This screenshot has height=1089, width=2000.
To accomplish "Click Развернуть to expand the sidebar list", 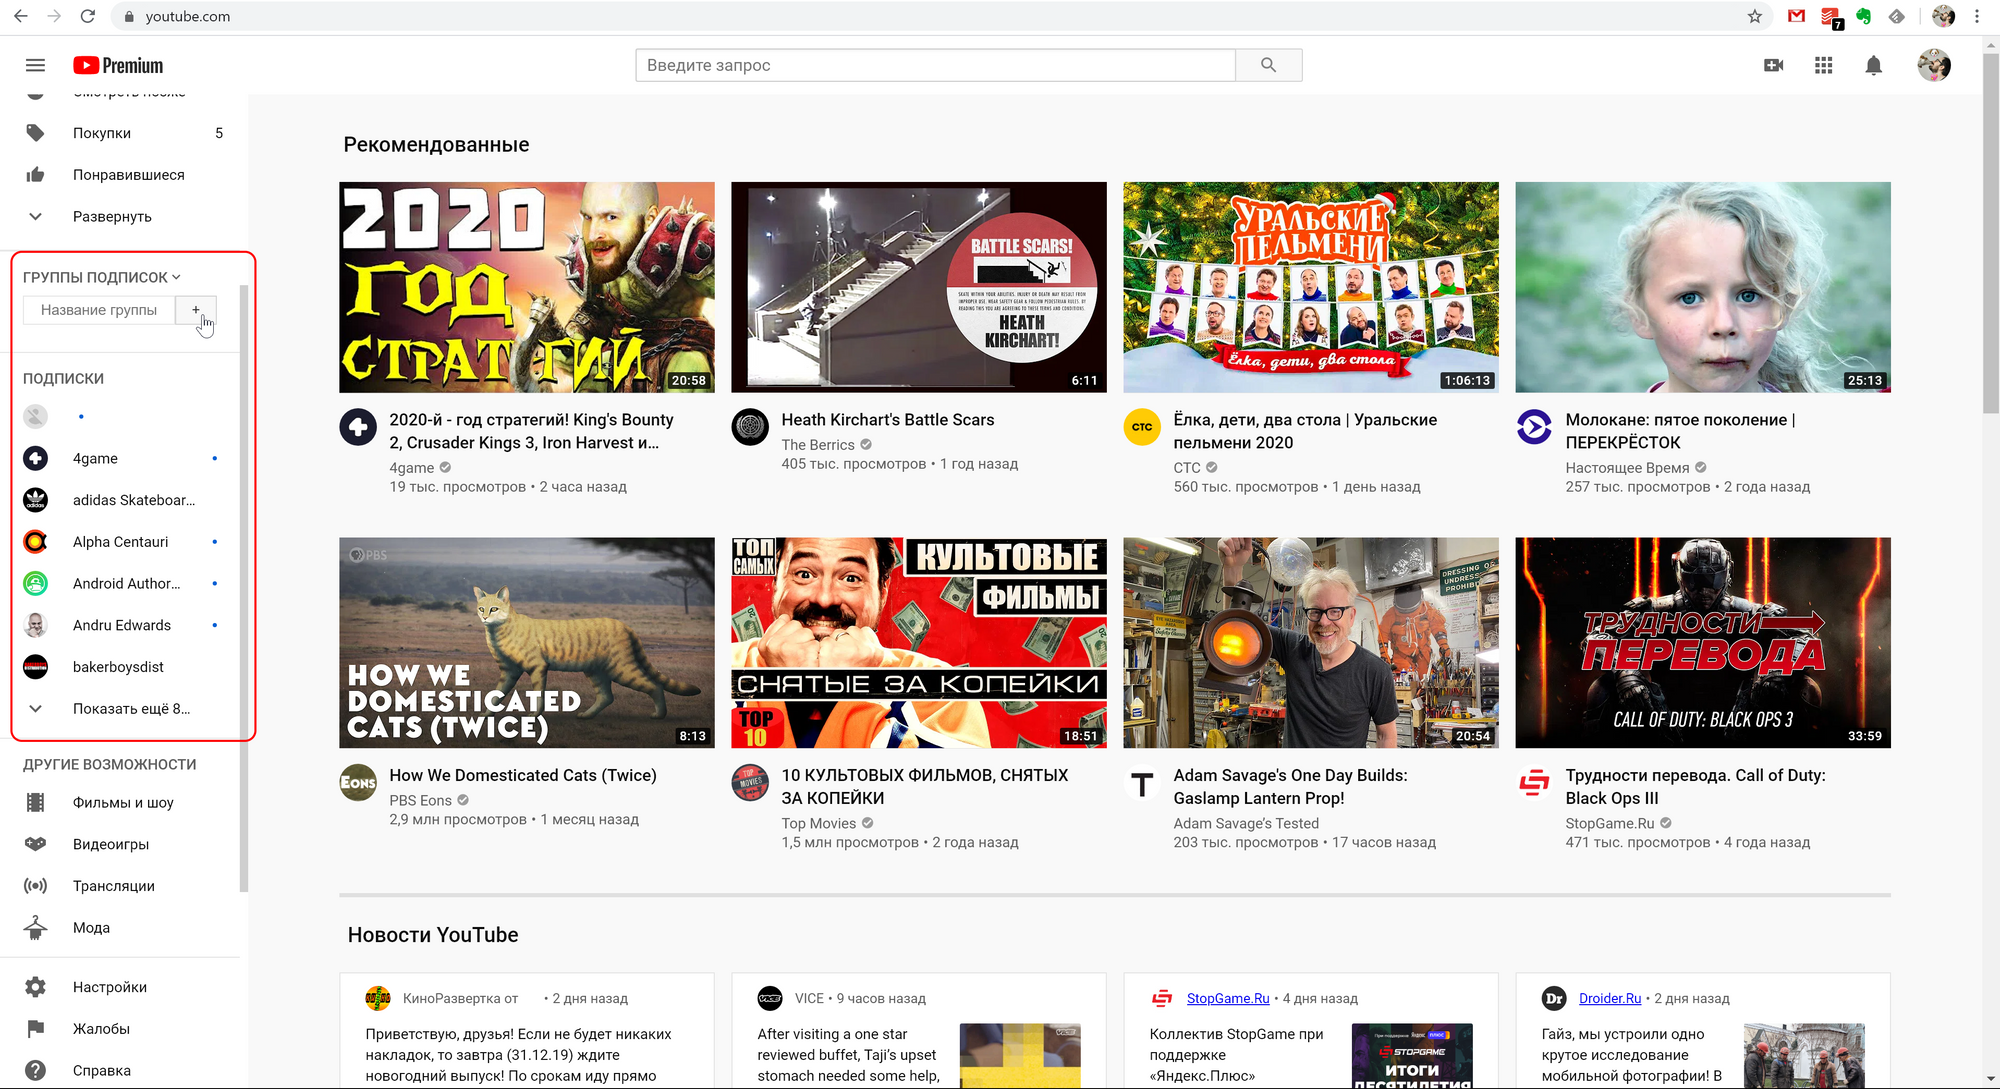I will [111, 216].
